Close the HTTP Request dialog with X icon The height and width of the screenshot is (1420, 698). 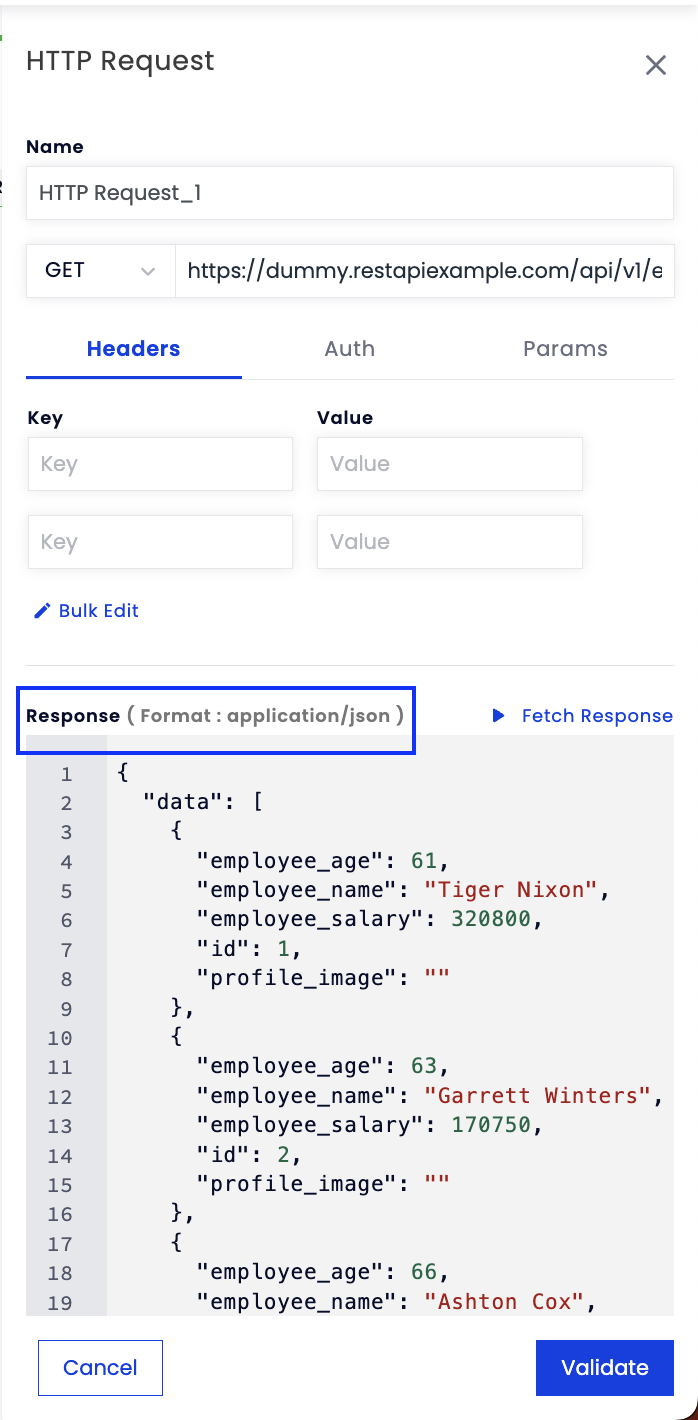(656, 66)
